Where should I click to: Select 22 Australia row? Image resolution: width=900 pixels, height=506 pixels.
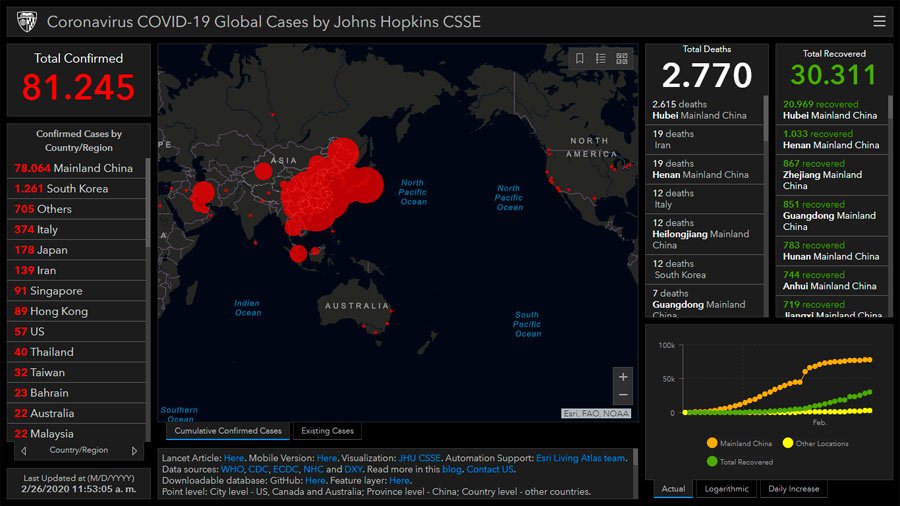coord(76,414)
